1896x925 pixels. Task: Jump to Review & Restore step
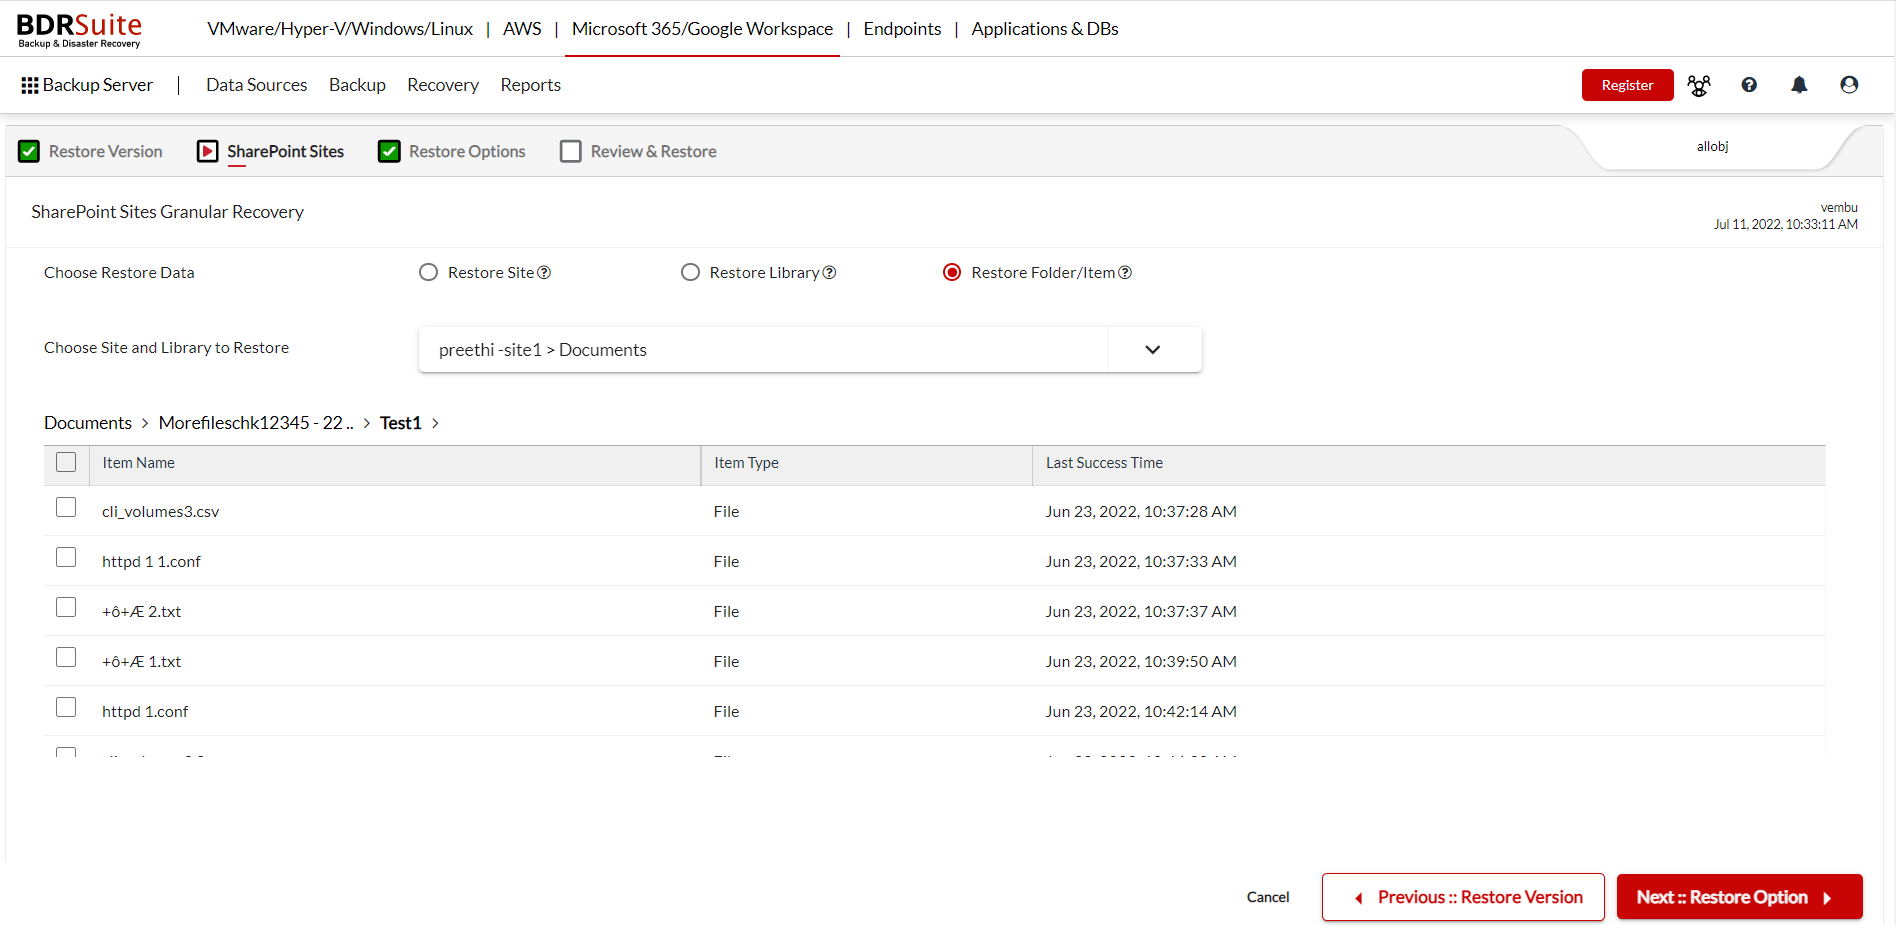(x=653, y=151)
